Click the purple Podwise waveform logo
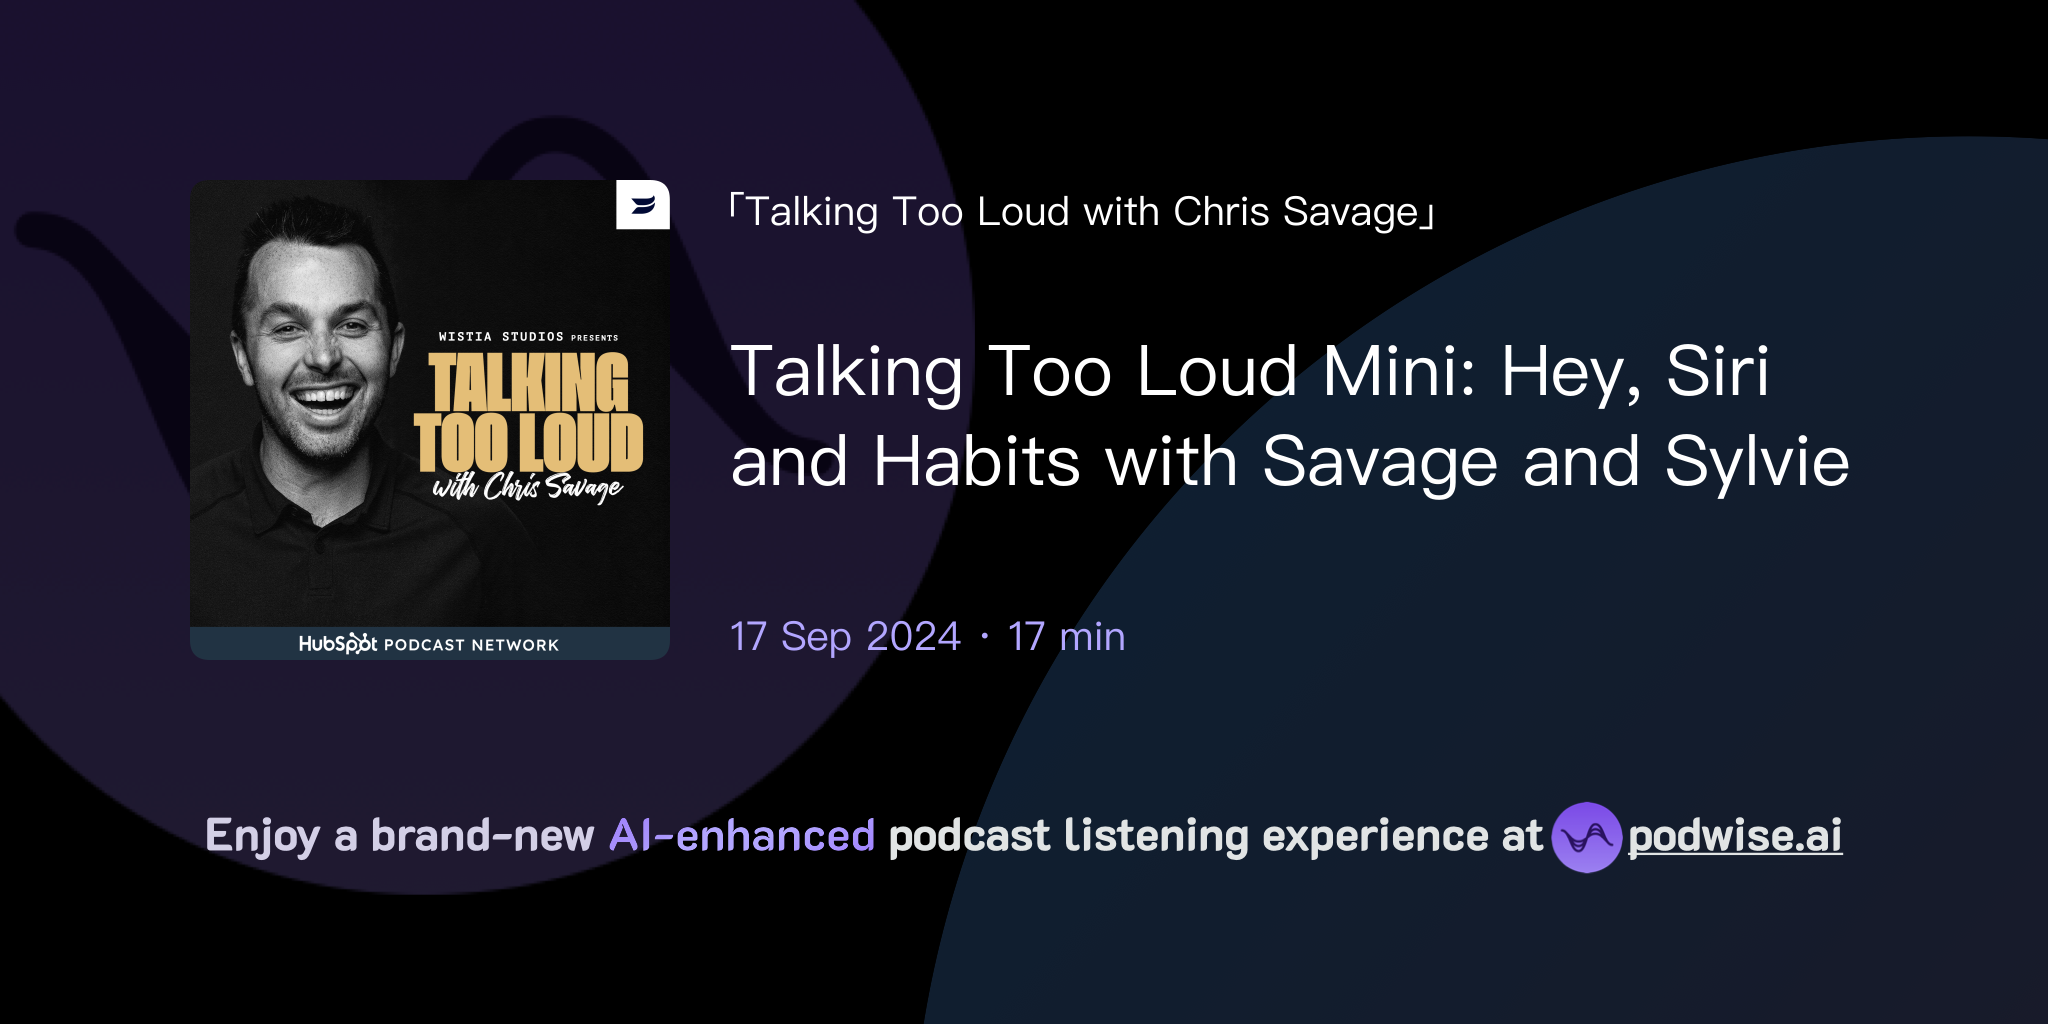2048x1024 pixels. tap(1588, 837)
